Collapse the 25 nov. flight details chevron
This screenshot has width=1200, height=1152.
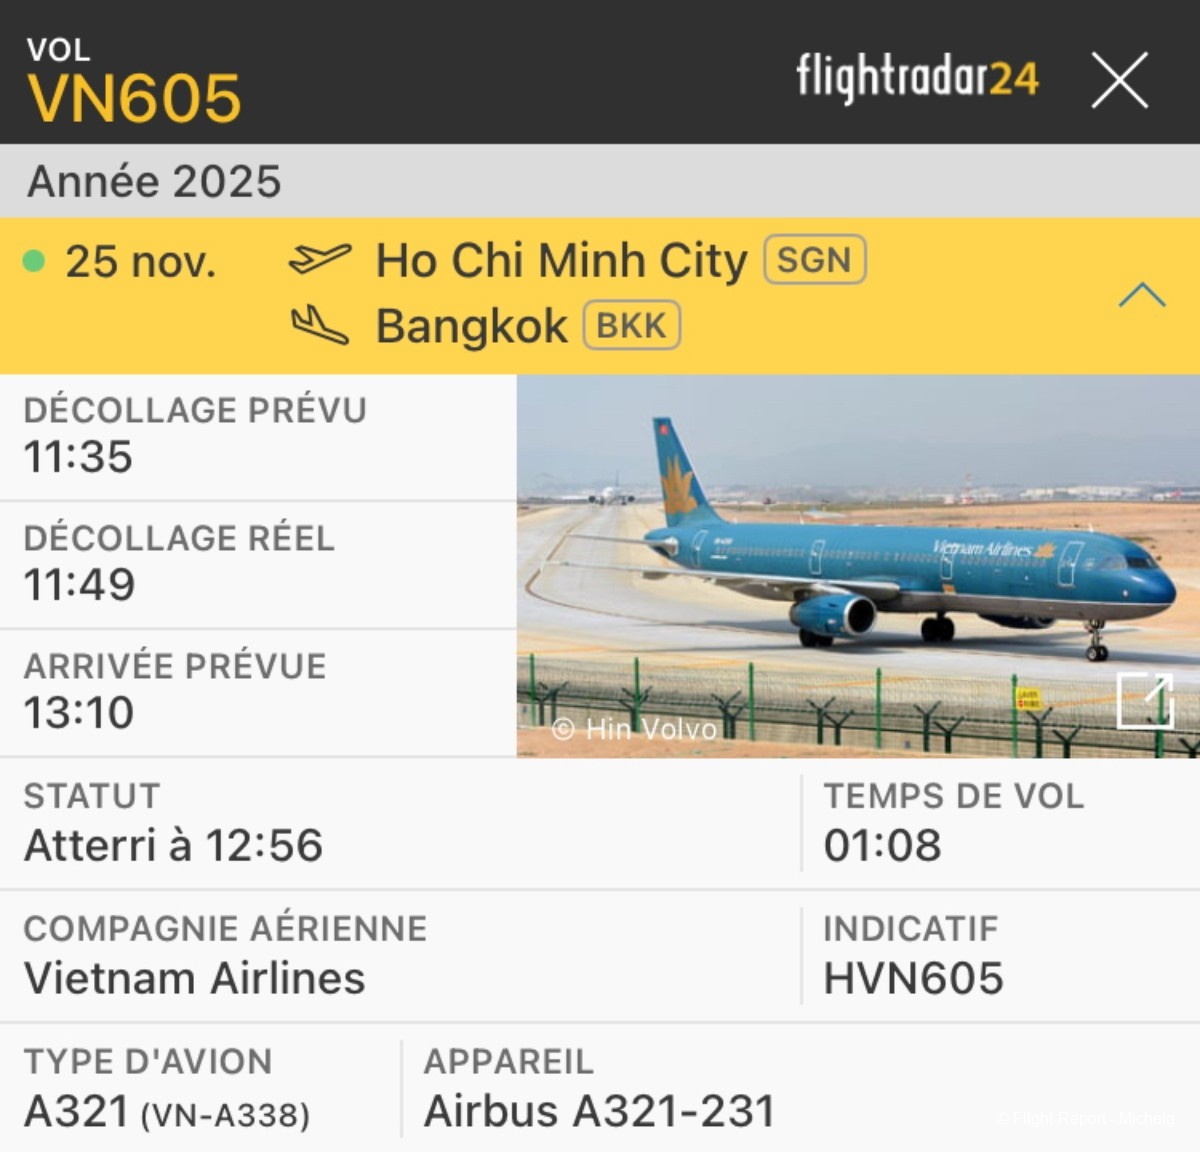pos(1142,295)
